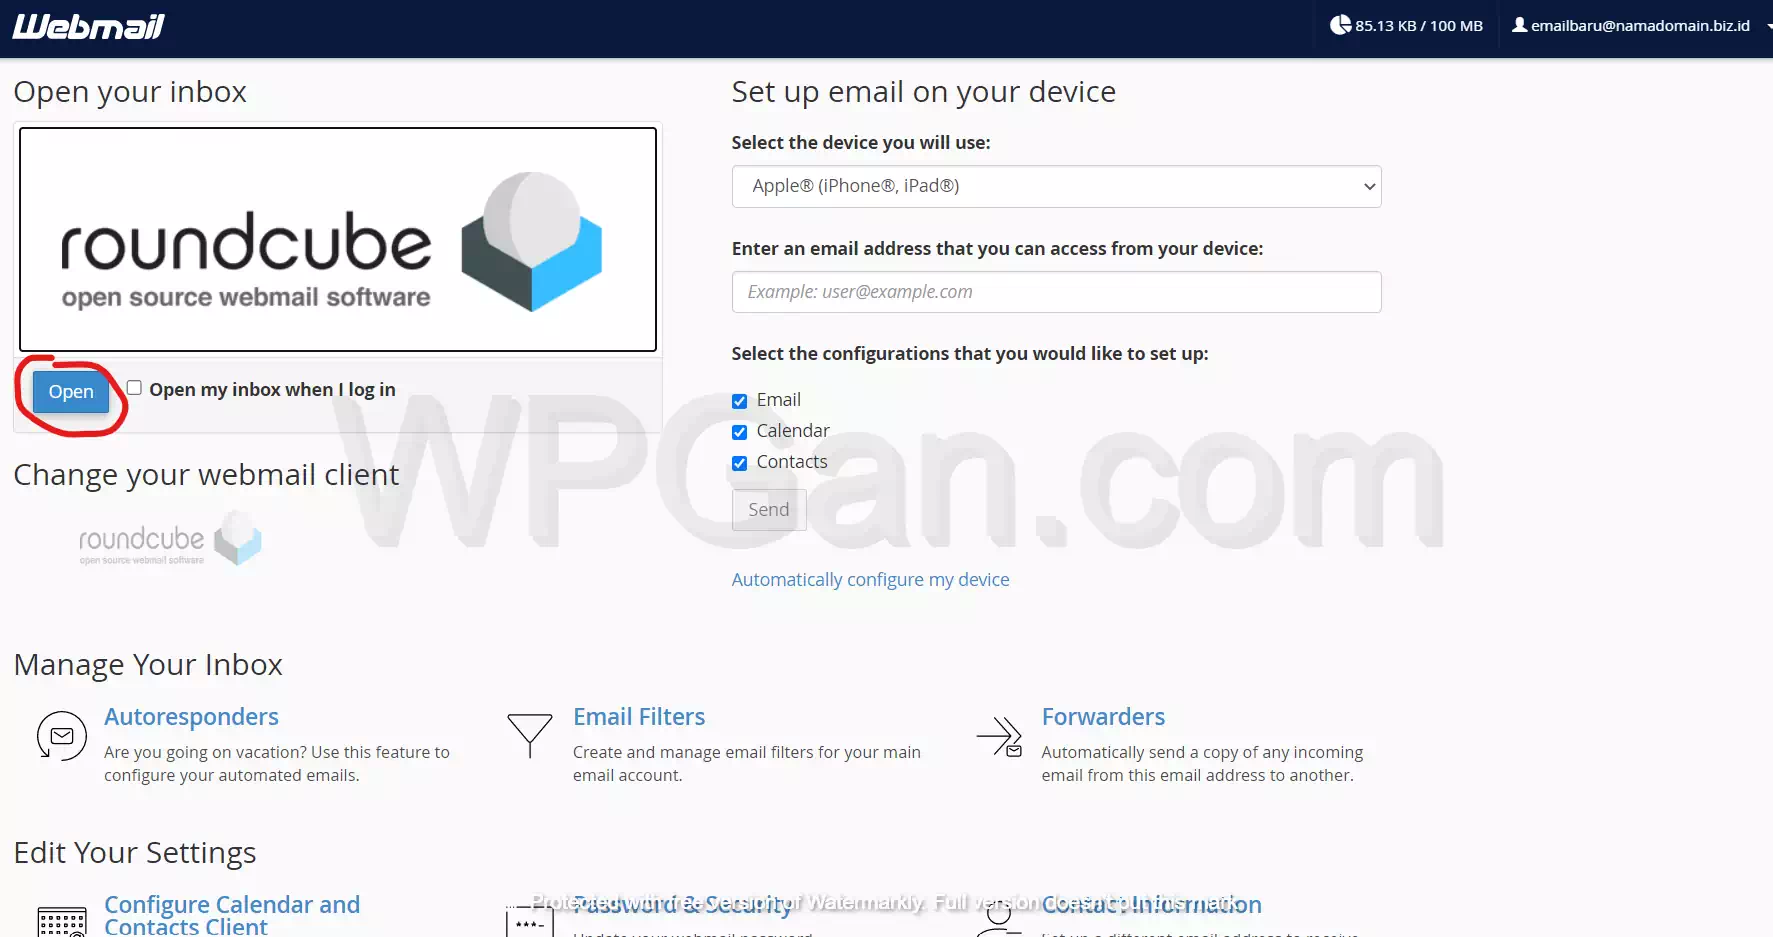Image resolution: width=1773 pixels, height=937 pixels.
Task: Click the Change your webmail client heading
Action: [x=206, y=475]
